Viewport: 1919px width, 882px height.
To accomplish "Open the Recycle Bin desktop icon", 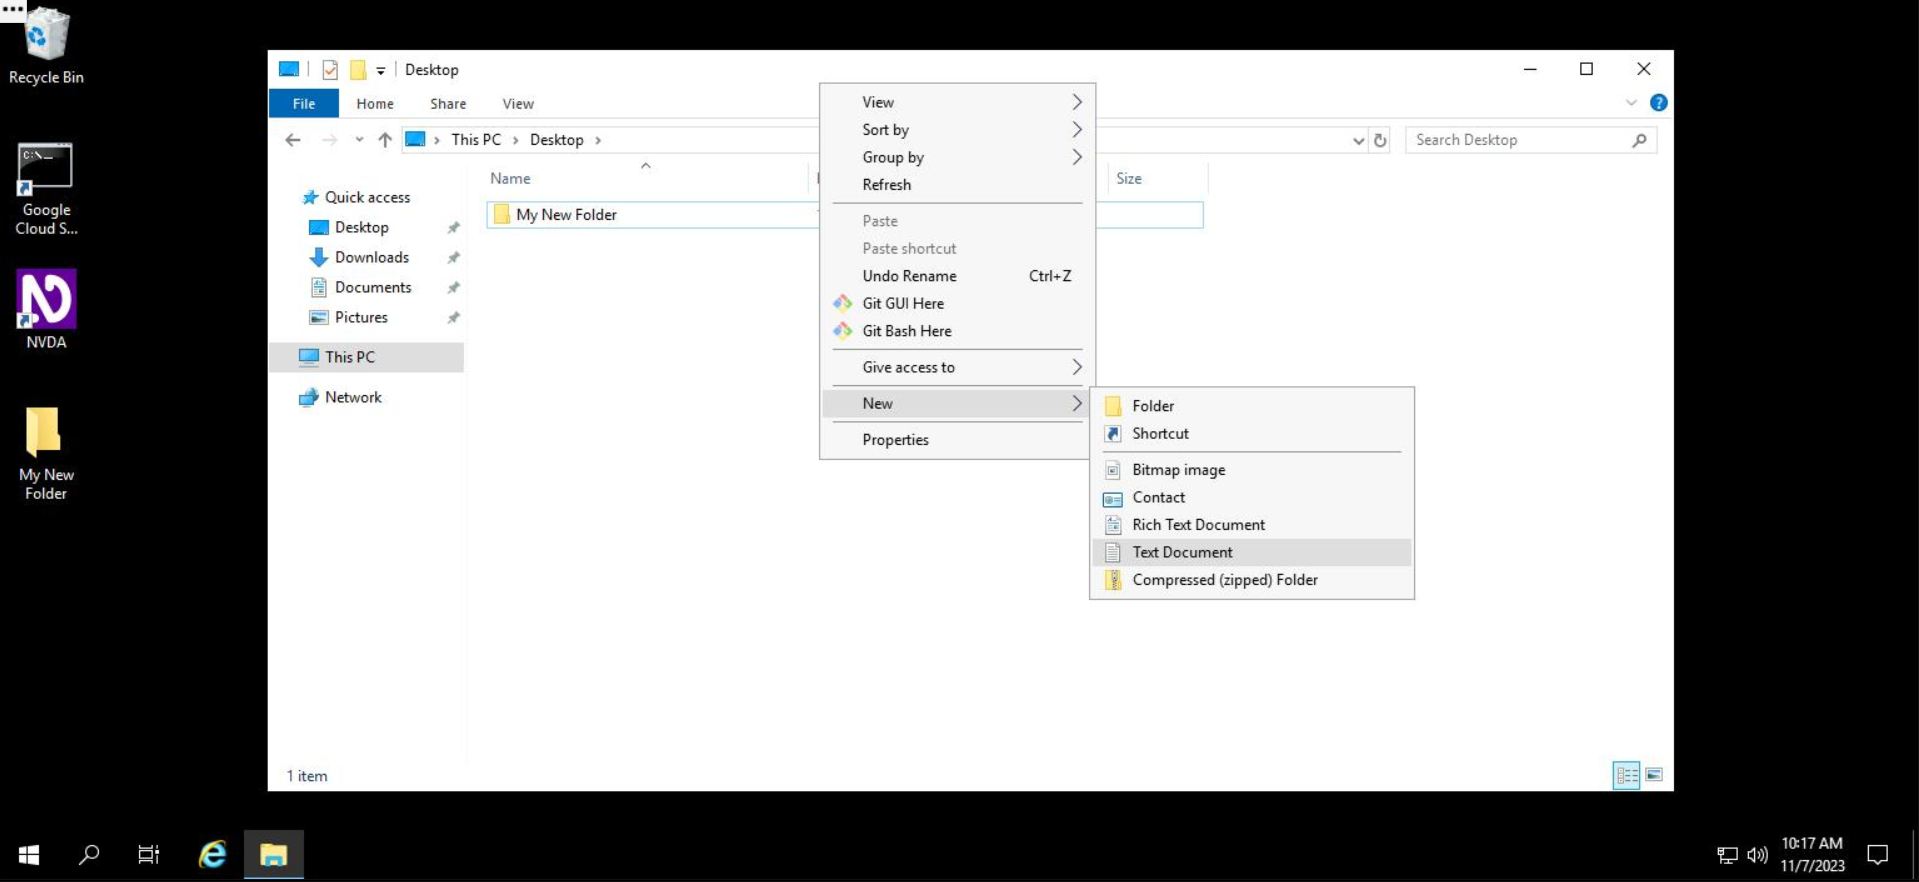I will click(46, 46).
